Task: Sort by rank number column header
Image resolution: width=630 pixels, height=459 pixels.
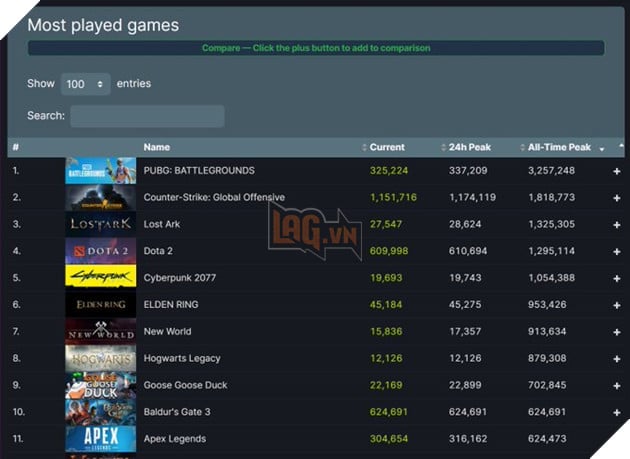Action: 16,147
